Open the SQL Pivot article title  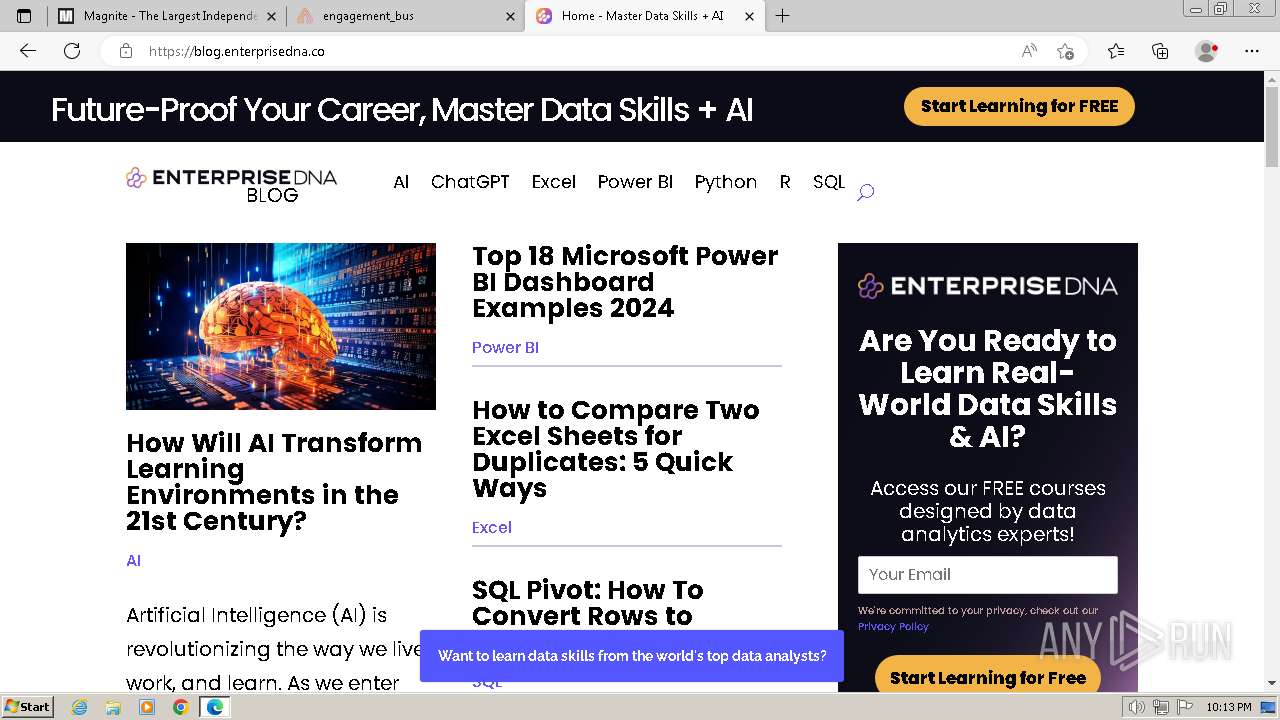(x=588, y=603)
